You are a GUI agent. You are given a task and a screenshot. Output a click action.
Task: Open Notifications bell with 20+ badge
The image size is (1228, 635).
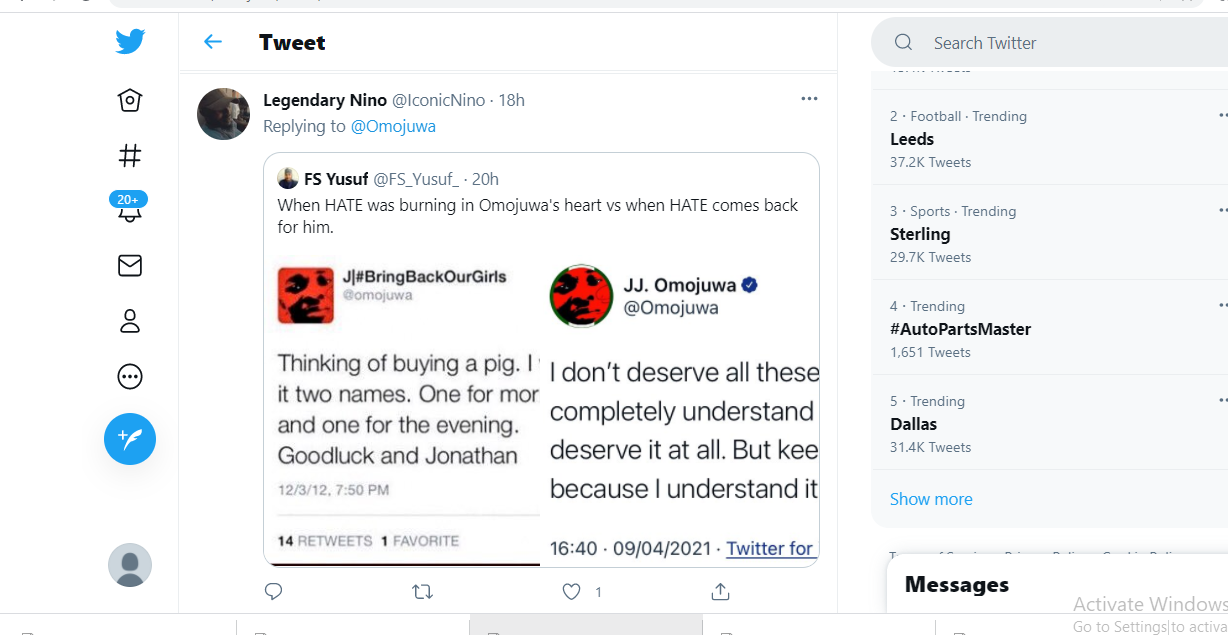point(130,209)
